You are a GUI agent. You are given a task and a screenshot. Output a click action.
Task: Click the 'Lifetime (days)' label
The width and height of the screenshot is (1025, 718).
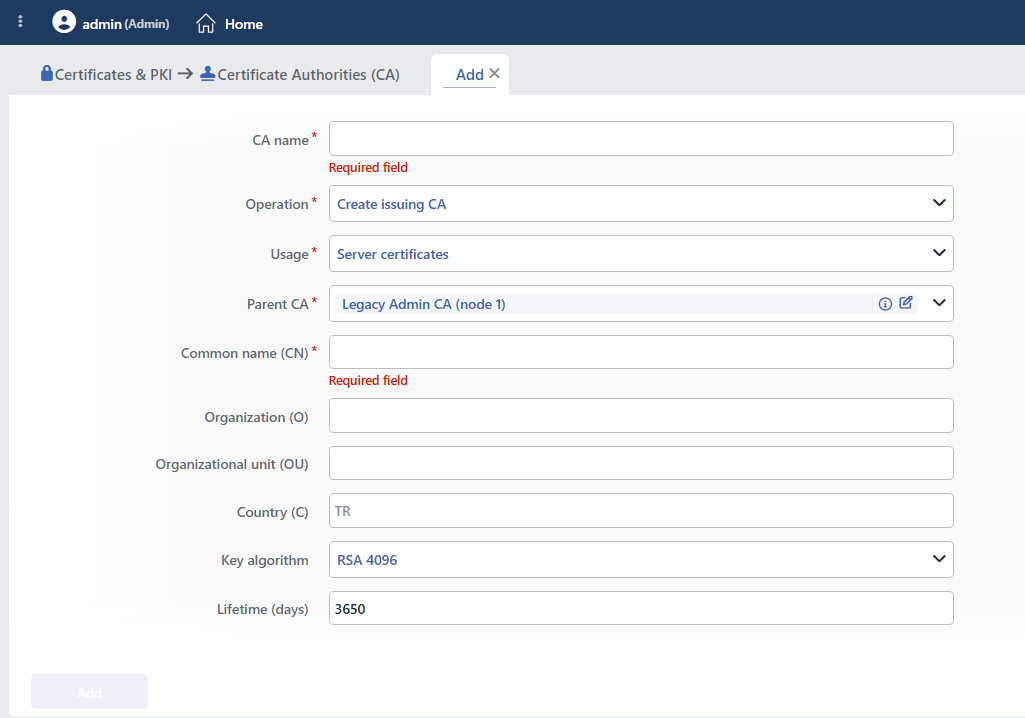pyautogui.click(x=263, y=609)
